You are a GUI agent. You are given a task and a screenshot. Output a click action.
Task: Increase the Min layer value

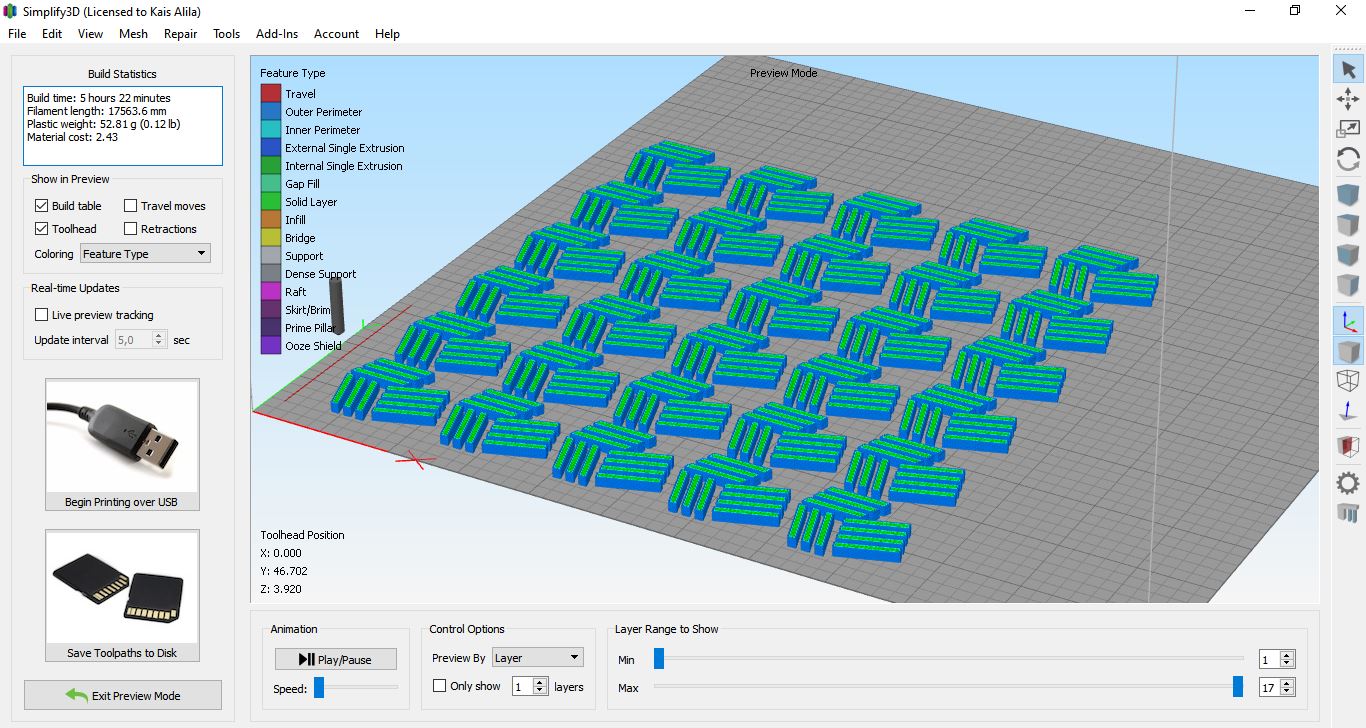[x=1288, y=656]
